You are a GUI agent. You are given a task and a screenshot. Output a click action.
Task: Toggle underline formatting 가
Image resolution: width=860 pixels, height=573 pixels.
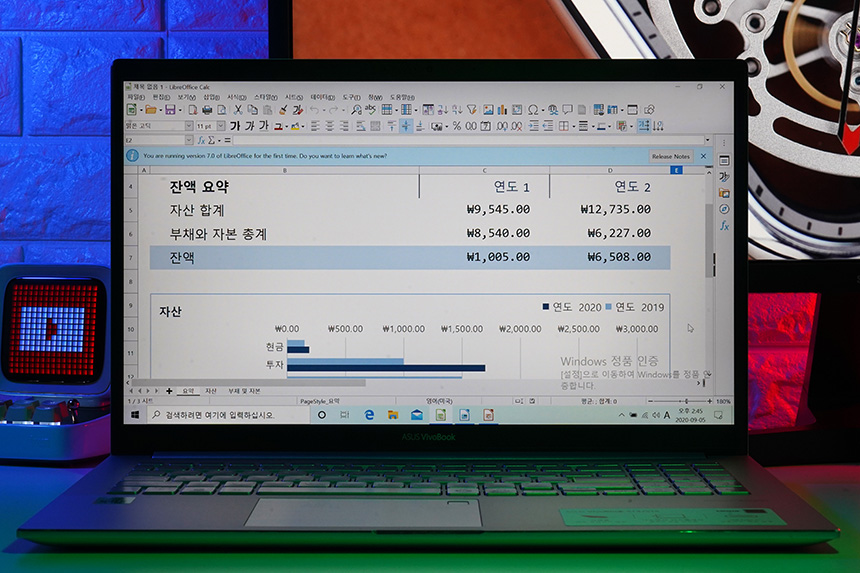click(264, 126)
